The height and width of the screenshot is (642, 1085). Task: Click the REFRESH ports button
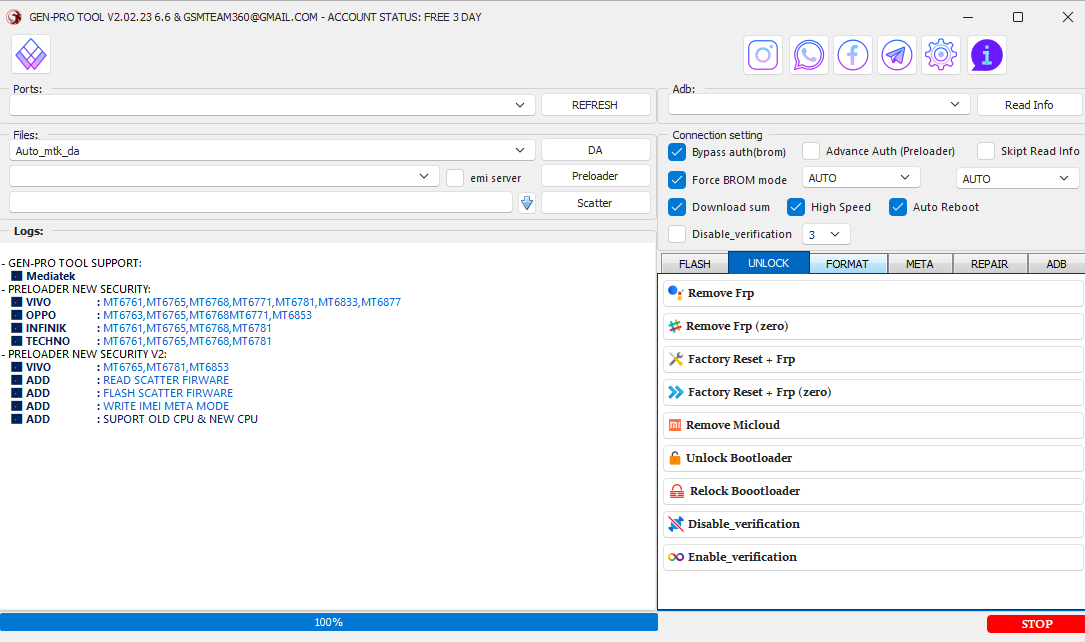[595, 105]
